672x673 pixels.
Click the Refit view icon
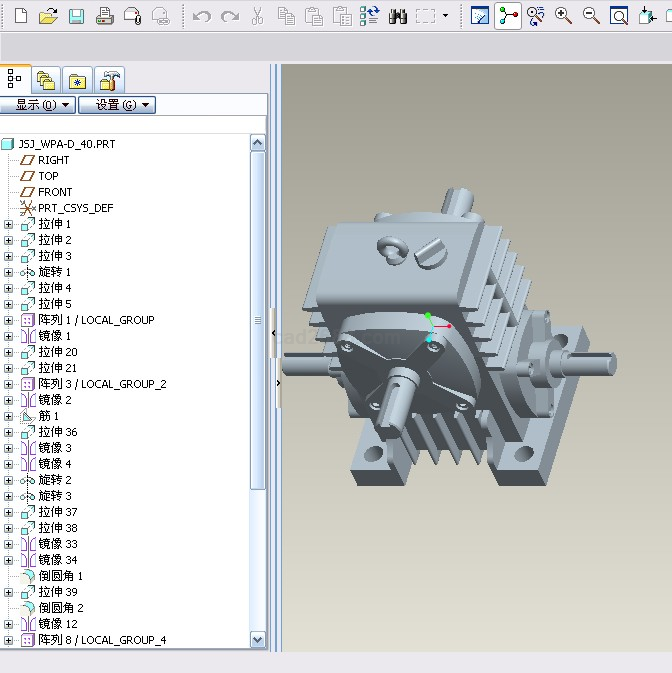pos(620,16)
